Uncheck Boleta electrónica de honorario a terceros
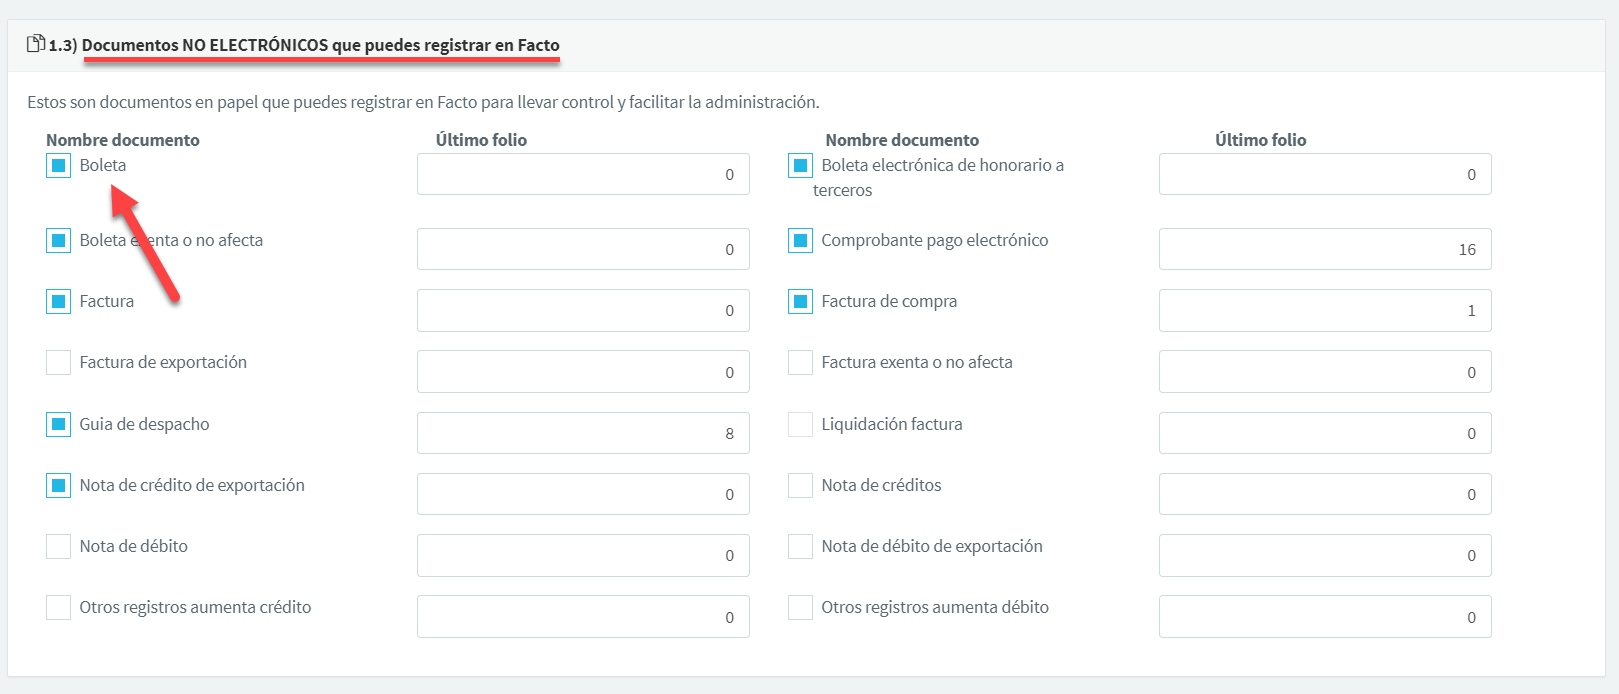Screen dimensions: 1619x694 click(800, 166)
